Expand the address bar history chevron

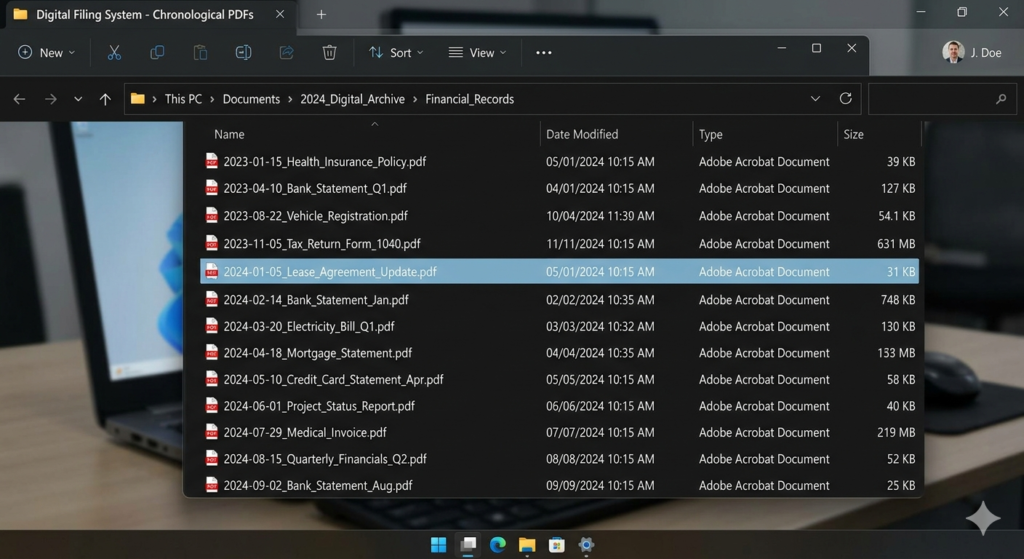pos(815,99)
